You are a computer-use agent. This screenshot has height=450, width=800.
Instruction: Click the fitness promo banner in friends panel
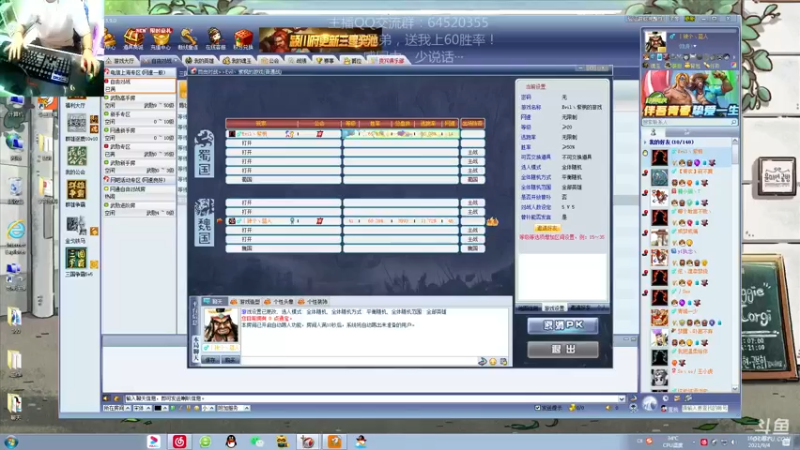pyautogui.click(x=690, y=94)
